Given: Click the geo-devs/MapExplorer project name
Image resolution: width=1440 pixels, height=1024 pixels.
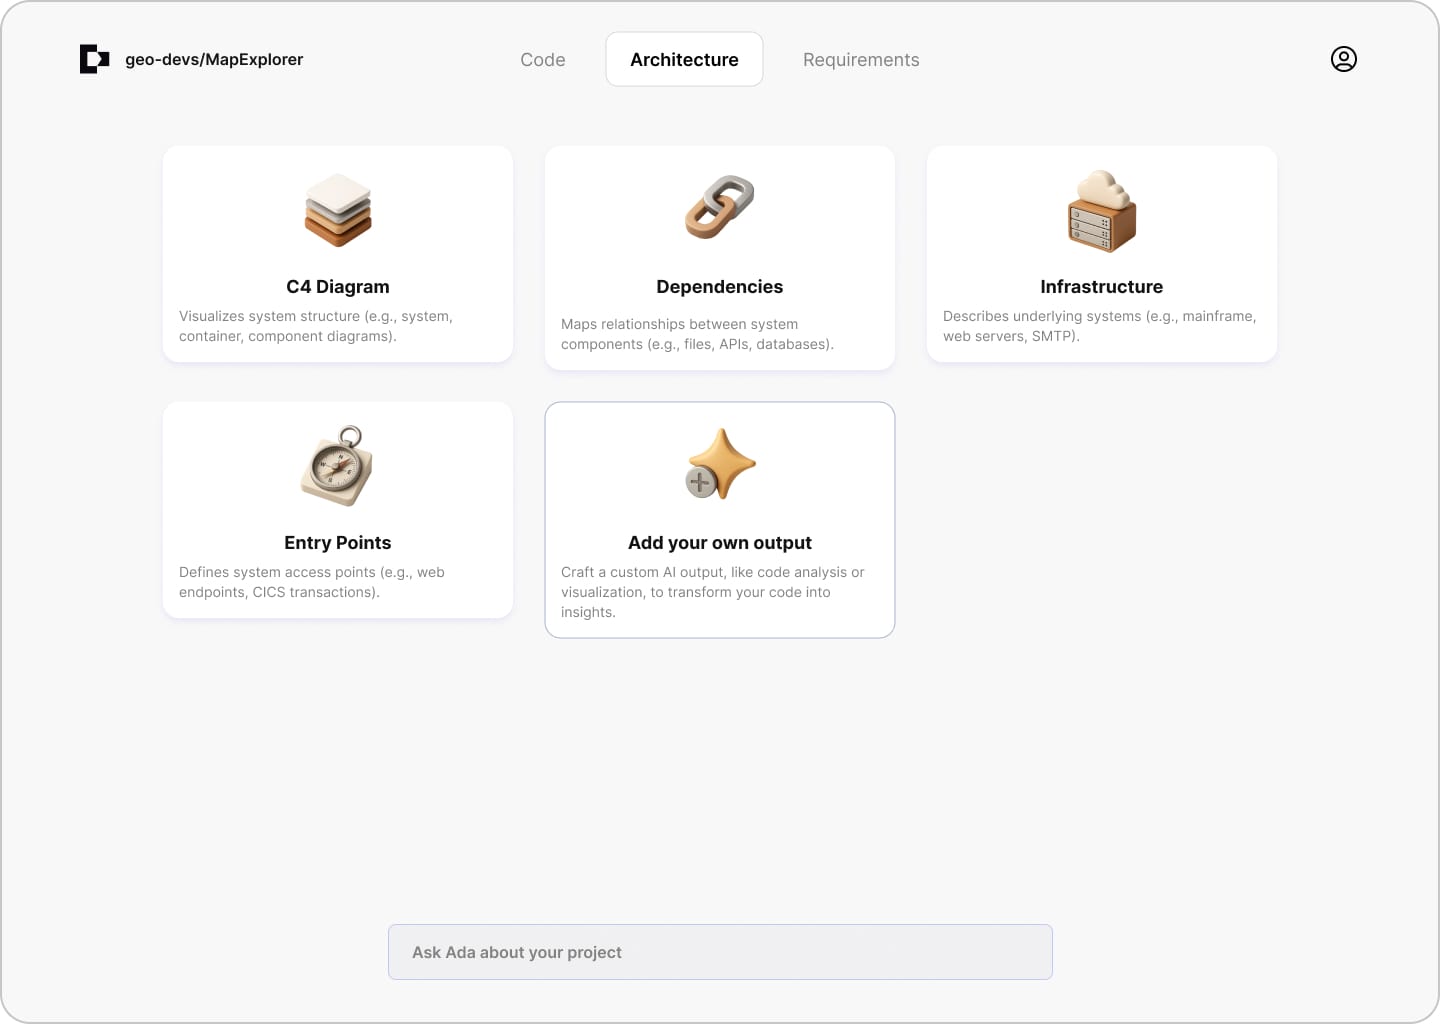Looking at the screenshot, I should [214, 60].
